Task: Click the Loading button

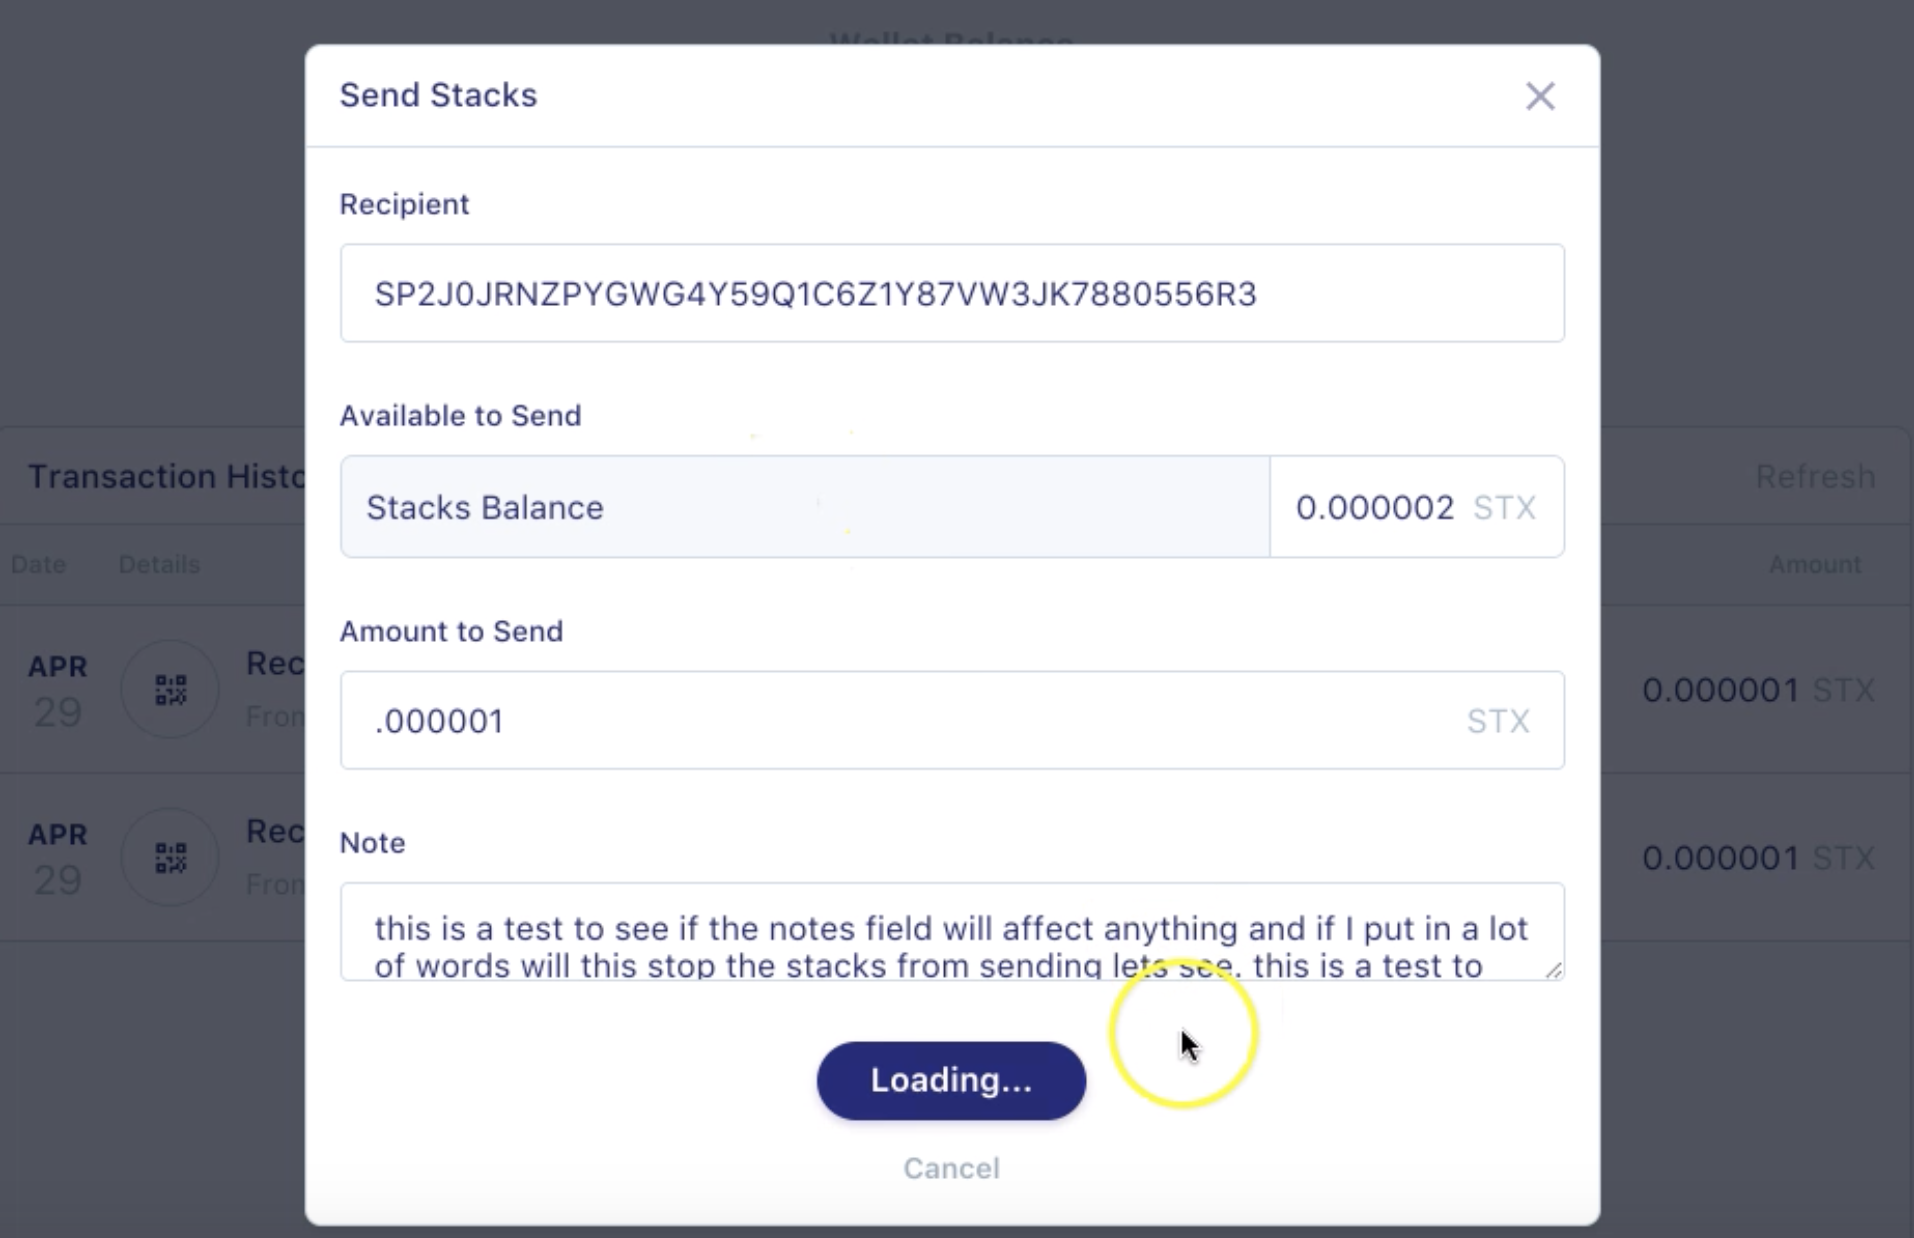Action: tap(950, 1080)
